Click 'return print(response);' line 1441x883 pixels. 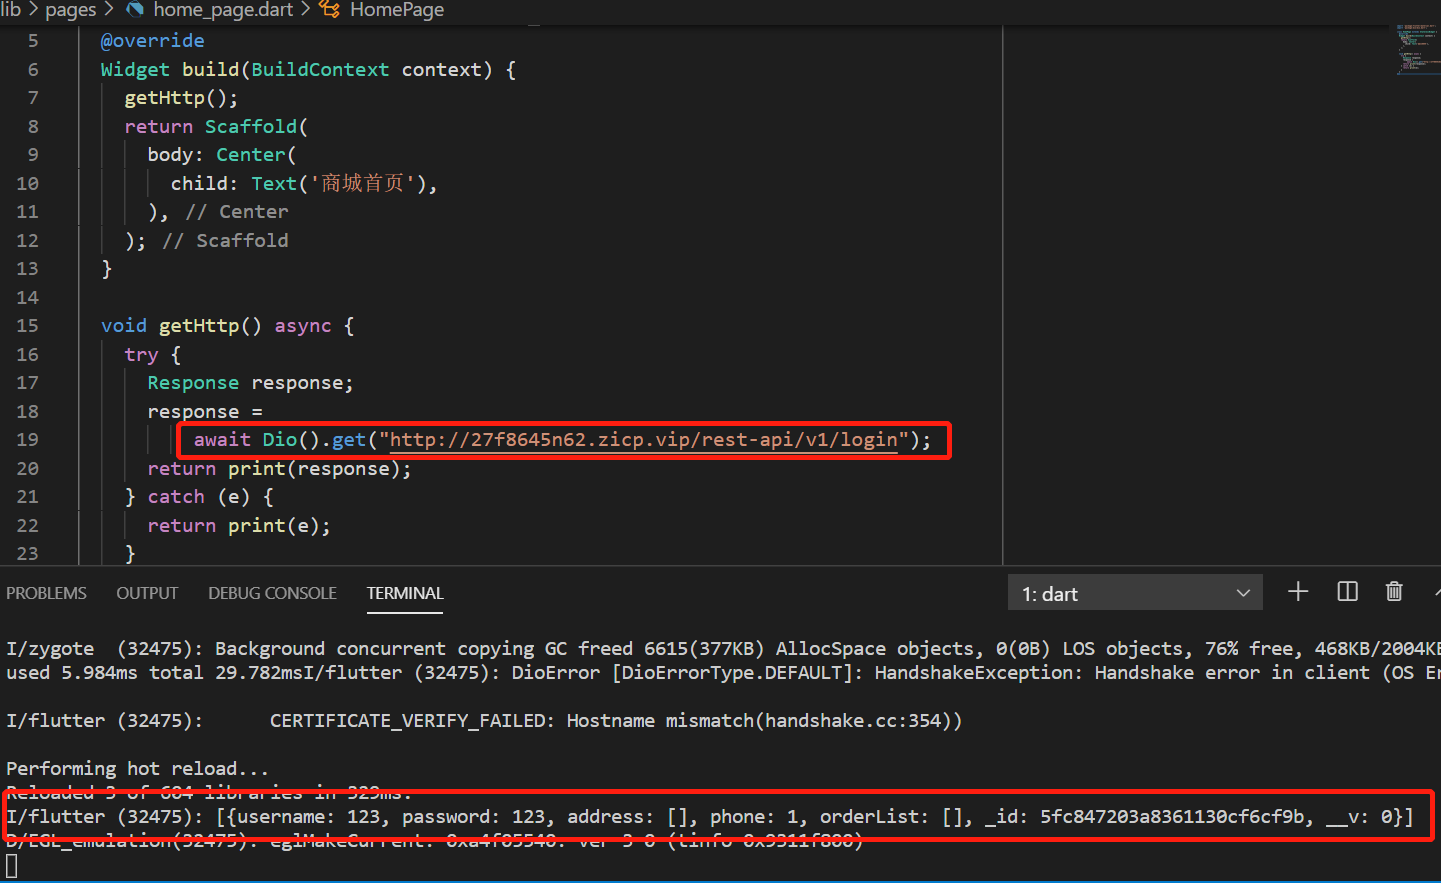(x=279, y=469)
